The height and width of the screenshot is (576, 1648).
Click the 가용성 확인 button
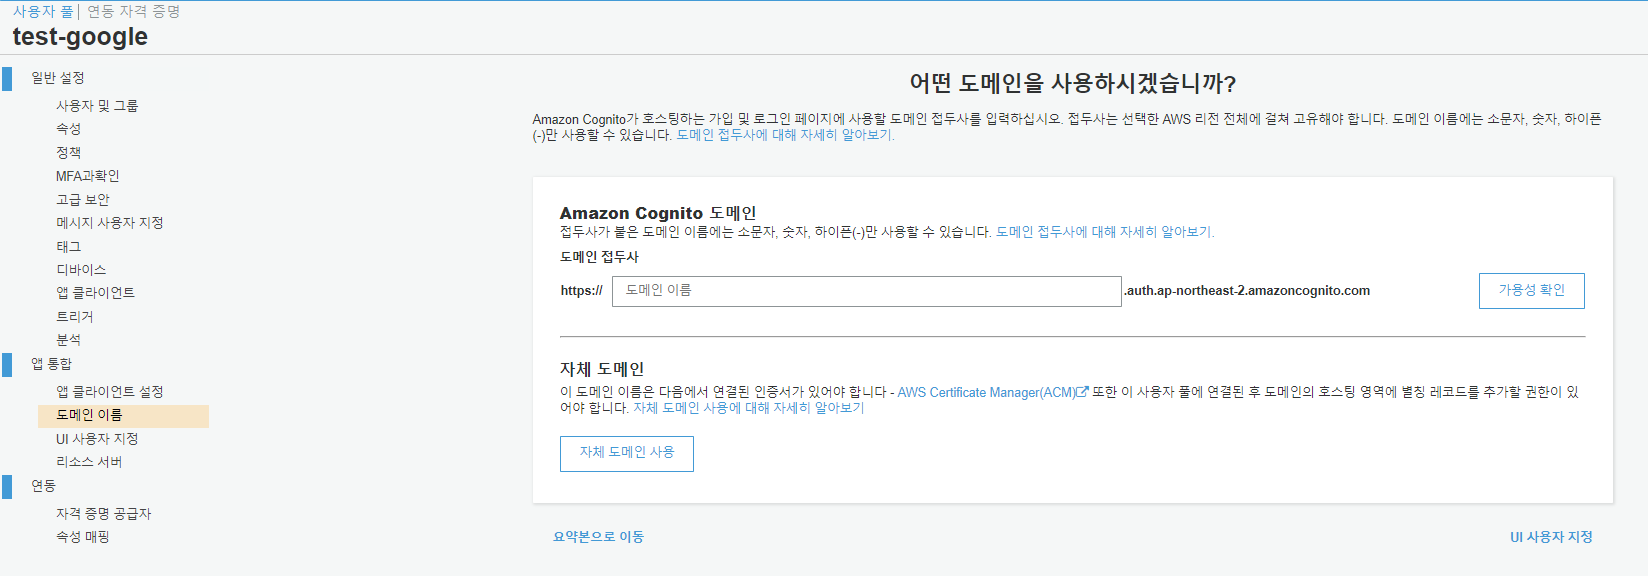(x=1531, y=291)
